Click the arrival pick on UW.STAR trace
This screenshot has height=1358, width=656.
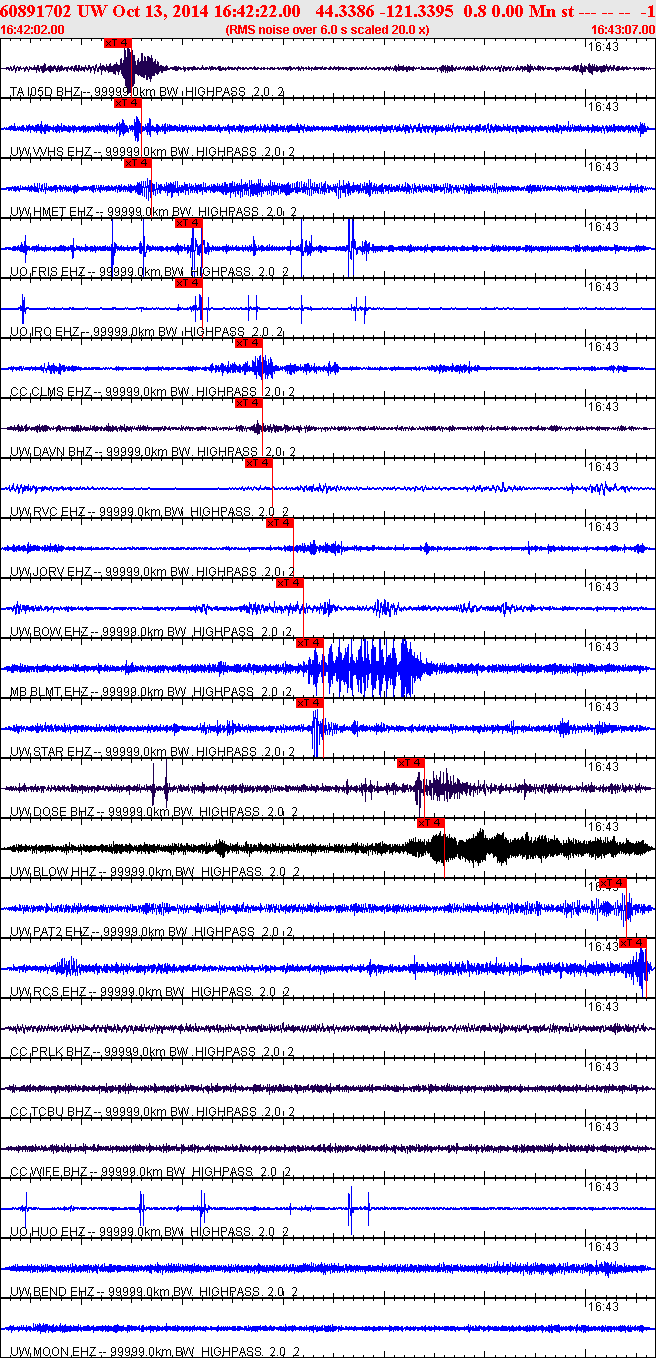(309, 703)
